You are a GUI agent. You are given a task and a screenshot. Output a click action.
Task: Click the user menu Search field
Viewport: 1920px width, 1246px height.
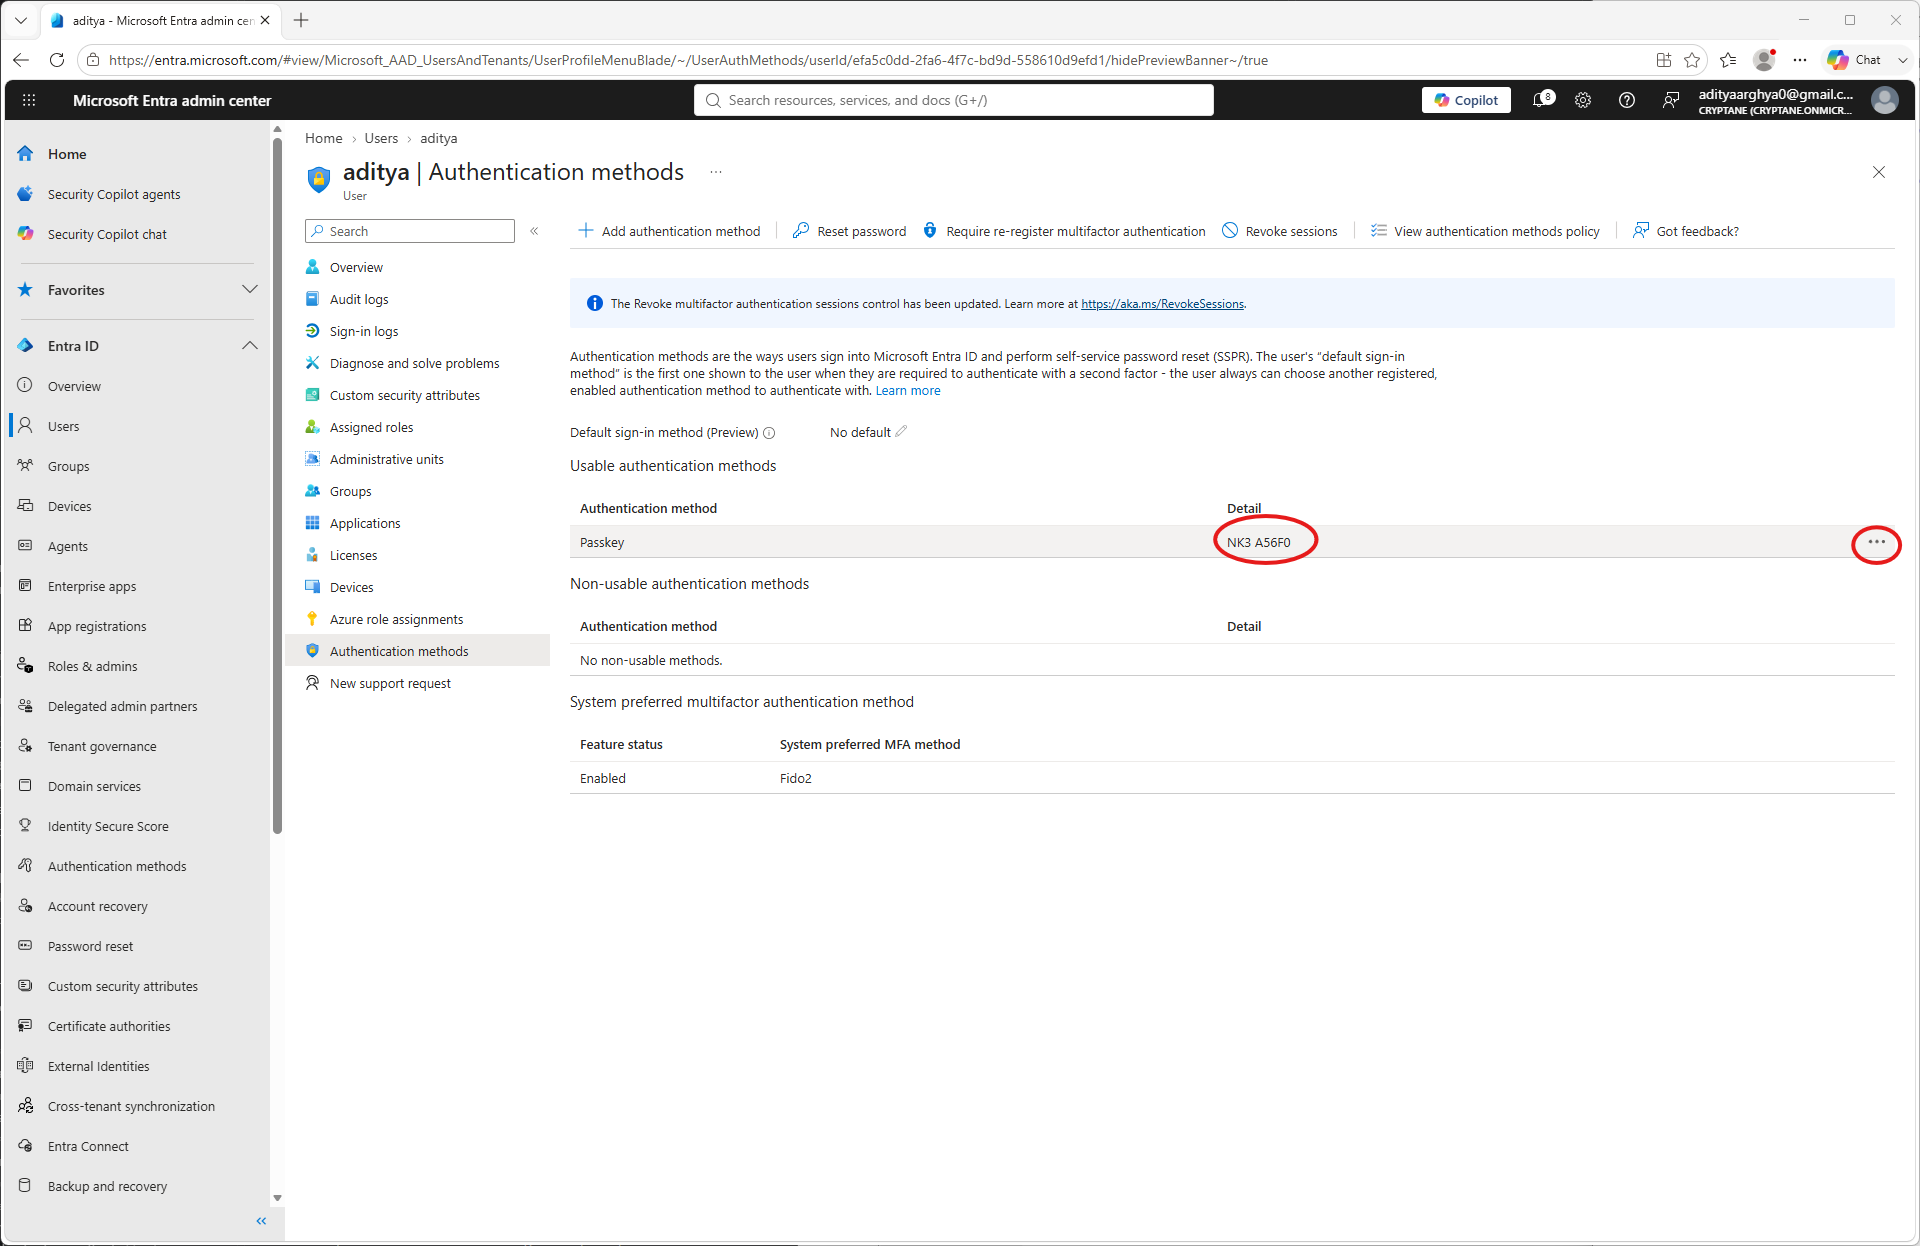[x=410, y=231]
